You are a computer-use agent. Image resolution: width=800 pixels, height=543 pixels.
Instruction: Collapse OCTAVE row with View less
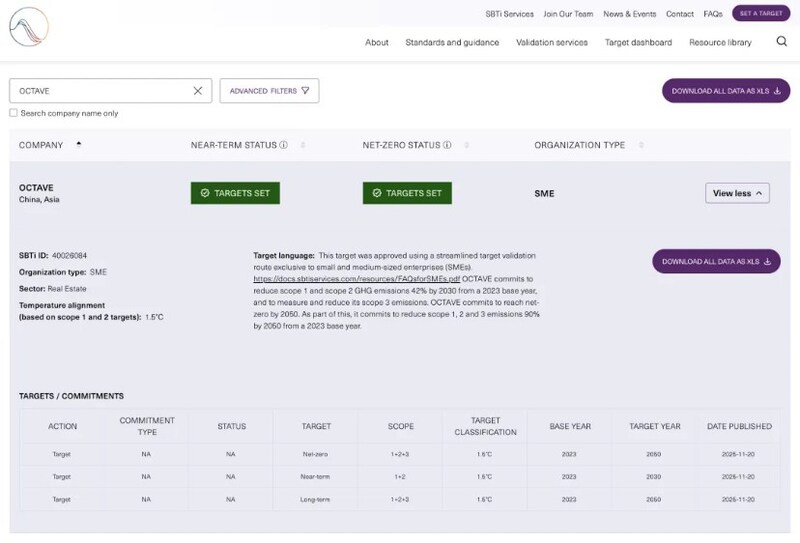coord(737,193)
